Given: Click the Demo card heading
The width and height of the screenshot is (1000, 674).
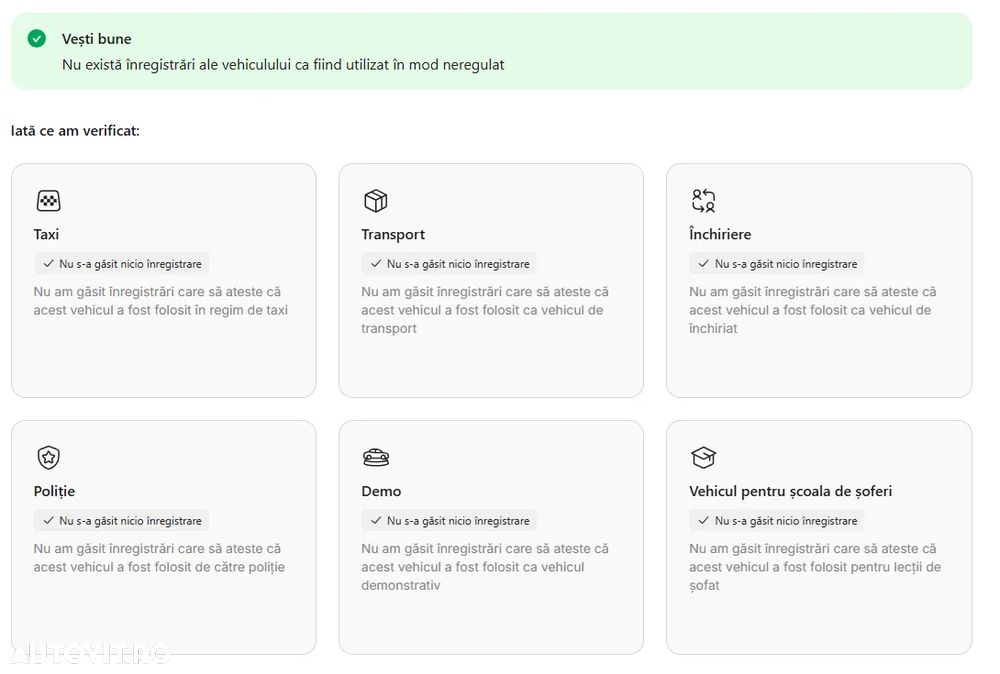Looking at the screenshot, I should (x=381, y=491).
